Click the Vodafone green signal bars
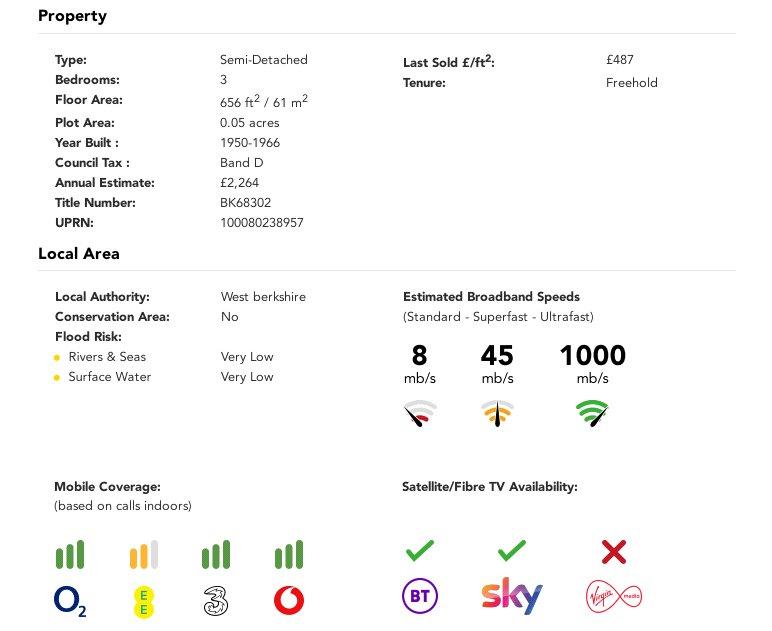This screenshot has height=631, width=772. (289, 555)
